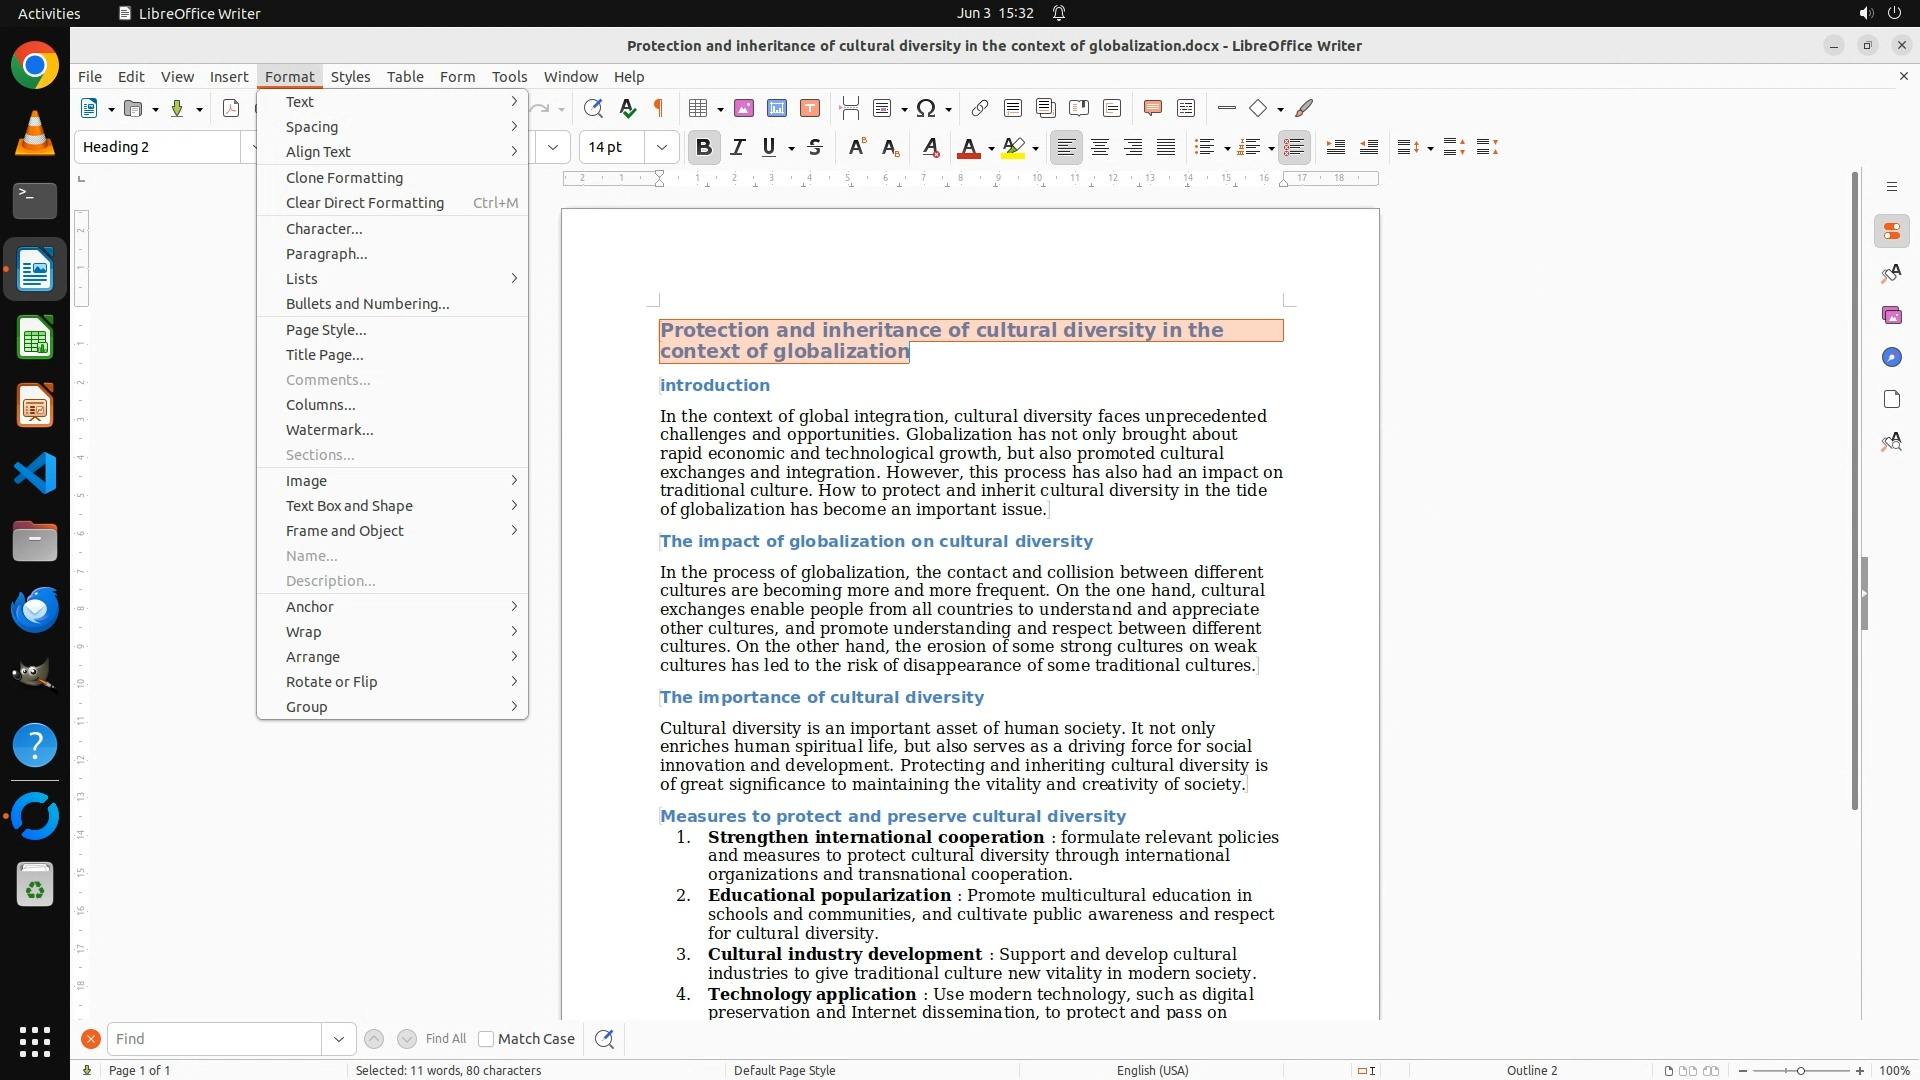Viewport: 1920px width, 1080px height.
Task: Enable the Match Case checkbox
Action: click(486, 1039)
